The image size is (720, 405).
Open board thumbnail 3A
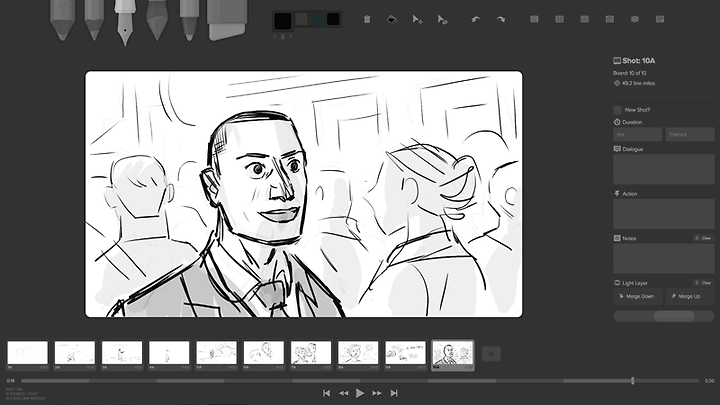tap(122, 353)
